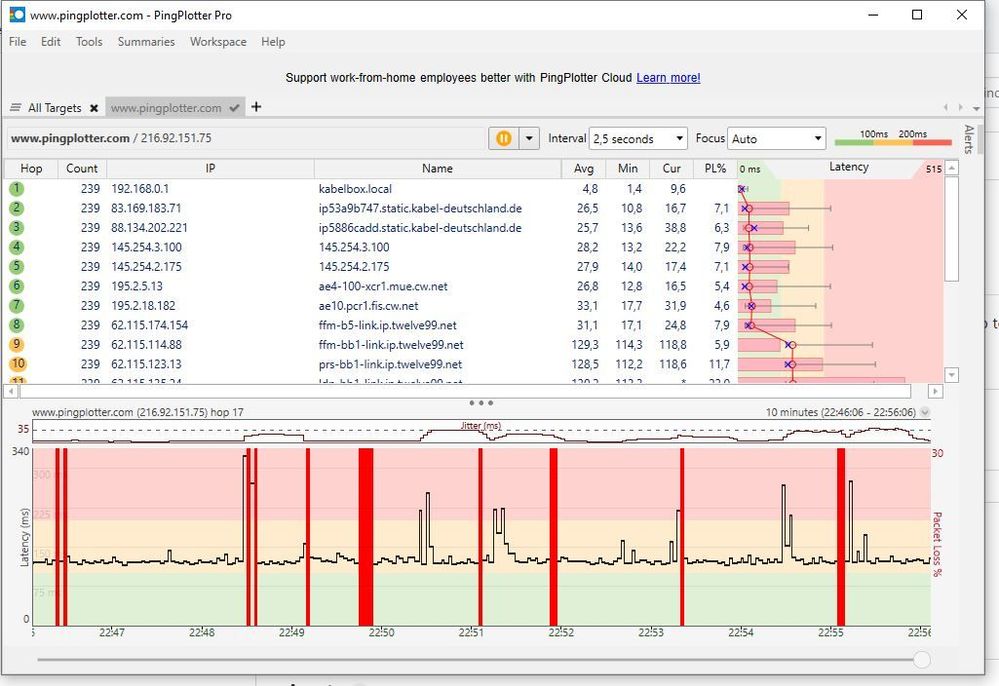999x686 pixels.
Task: Click IP 62.115.174.154 cell
Action: (x=149, y=325)
